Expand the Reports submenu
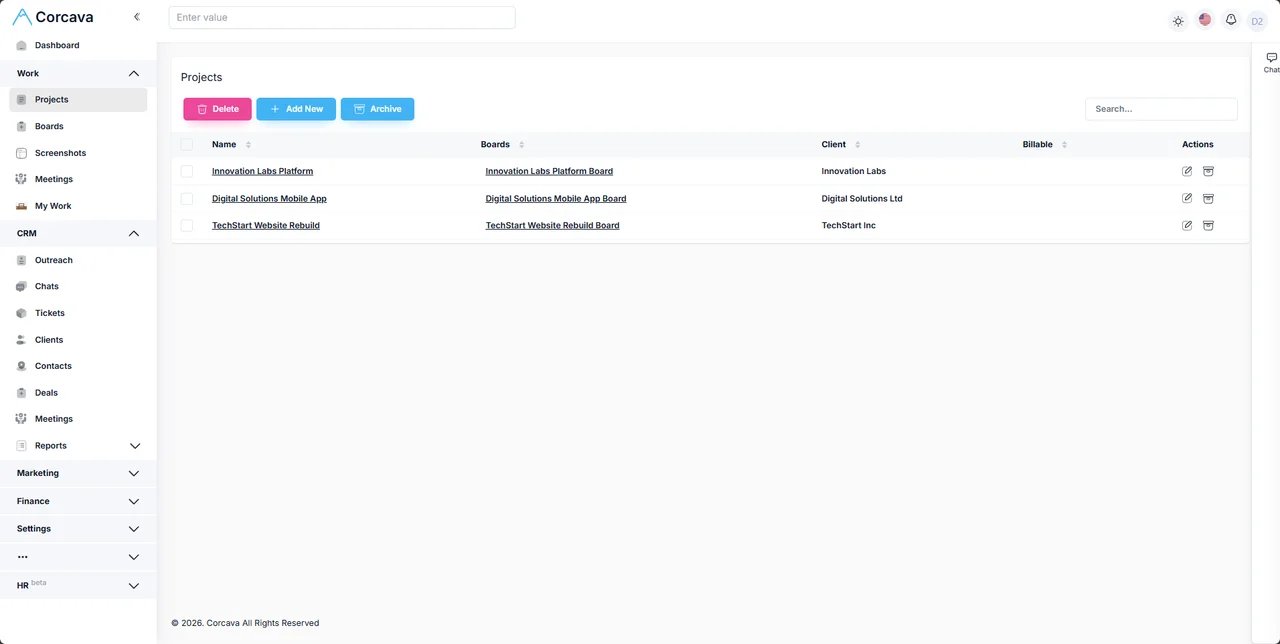This screenshot has width=1280, height=644. coord(135,446)
